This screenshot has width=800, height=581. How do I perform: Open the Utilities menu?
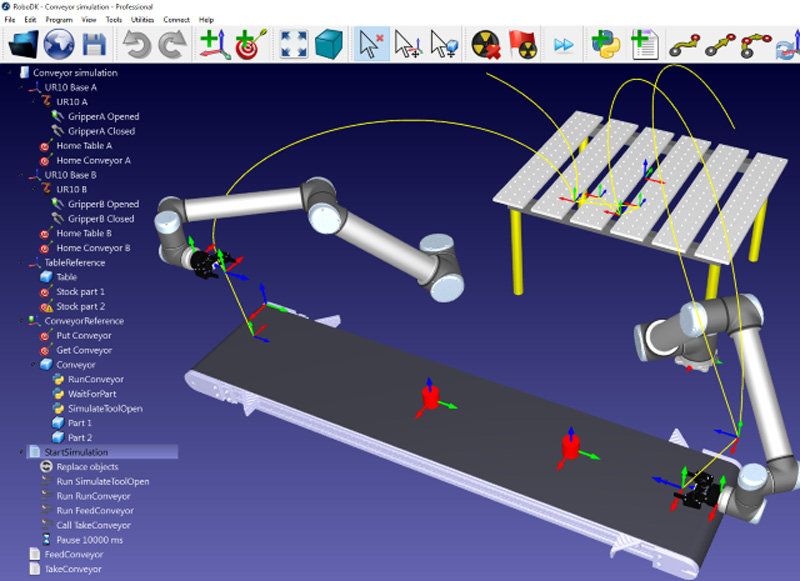143,20
